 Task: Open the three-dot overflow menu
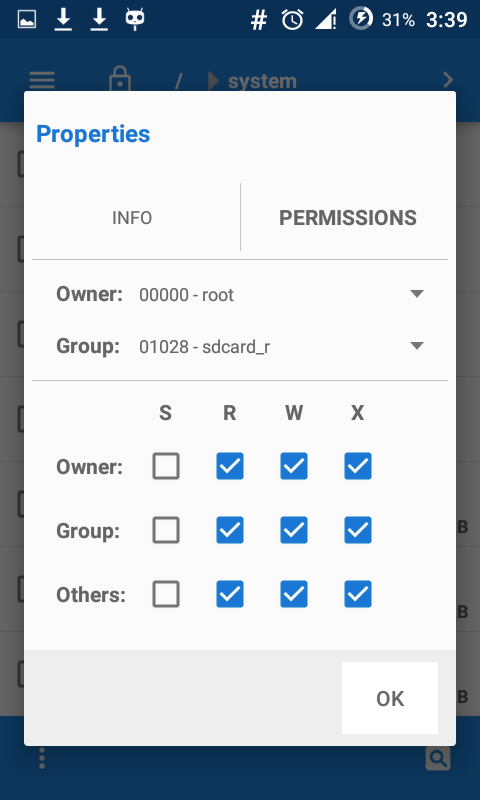[42, 758]
